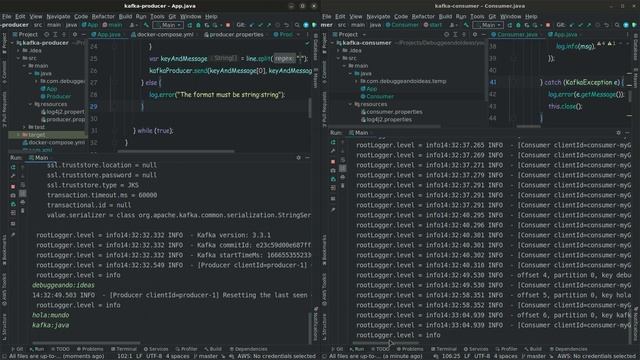Select Producer class in kafka-producer tree
Viewport: 640px width, 360px height.
(56, 96)
